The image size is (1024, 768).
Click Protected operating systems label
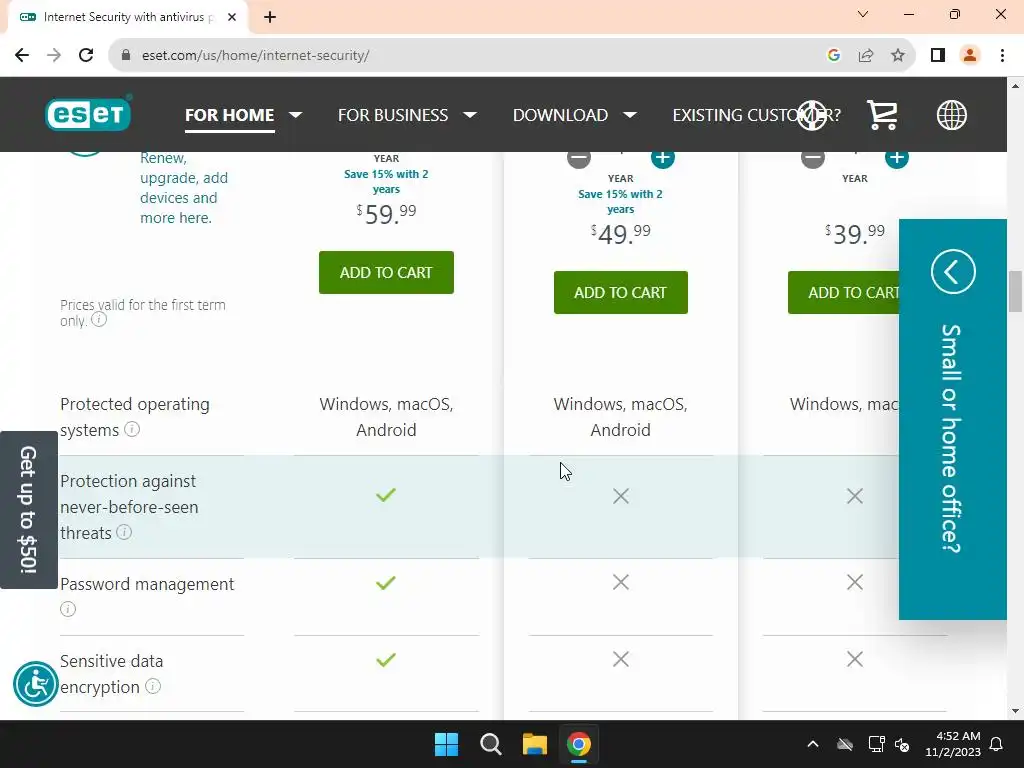click(135, 417)
